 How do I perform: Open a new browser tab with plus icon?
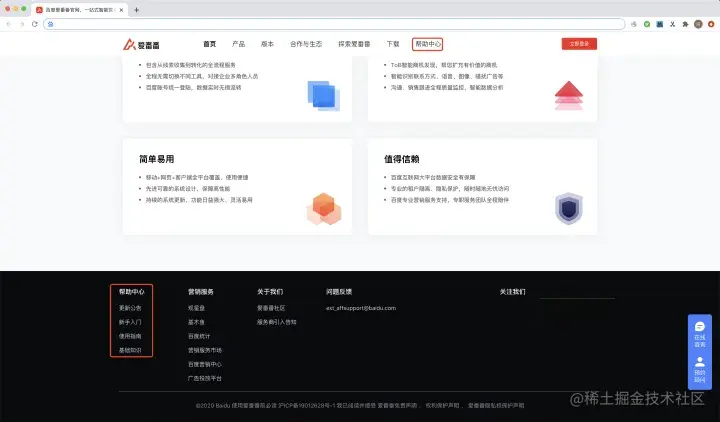point(136,10)
